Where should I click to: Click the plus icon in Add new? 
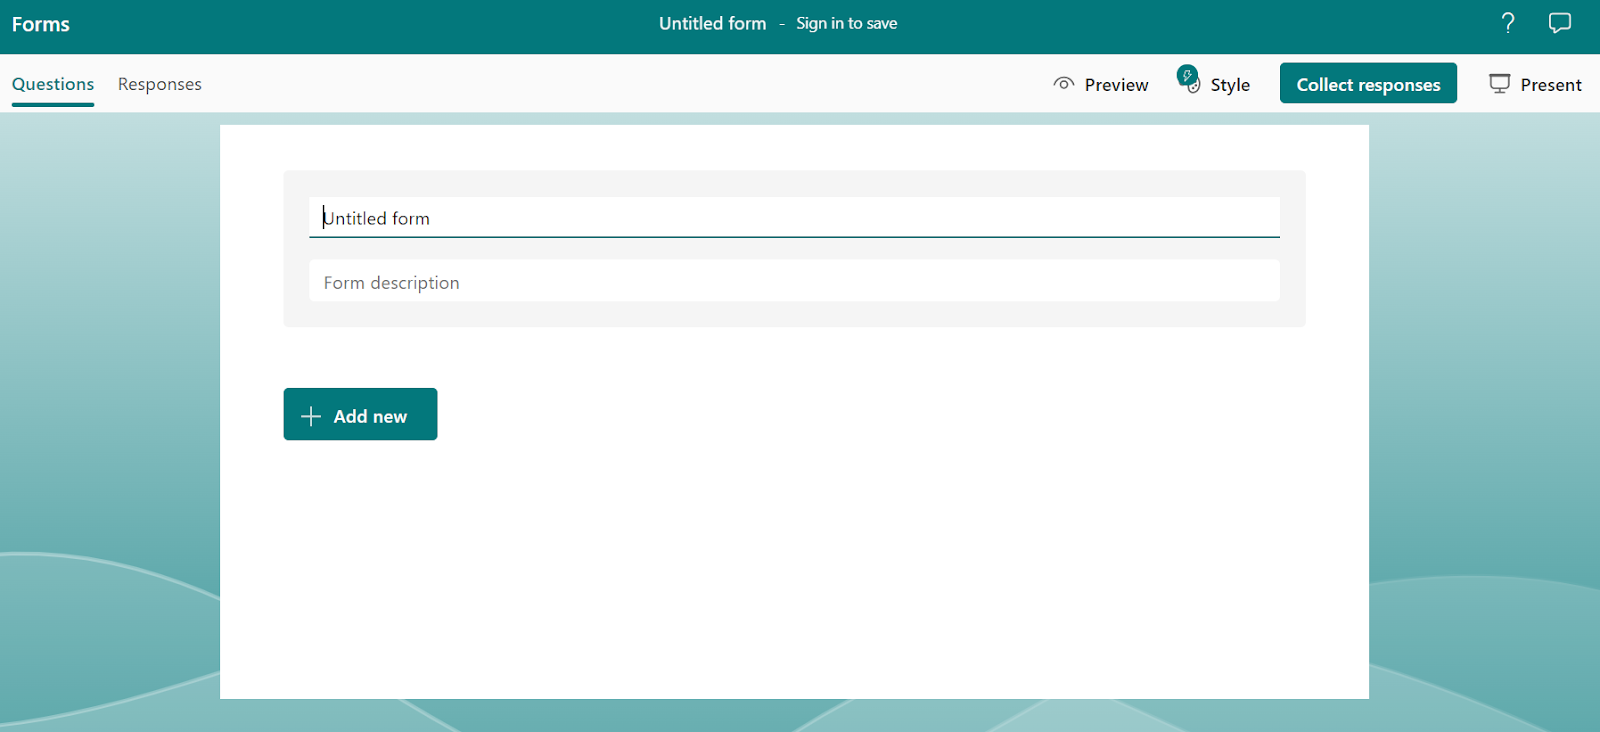311,416
